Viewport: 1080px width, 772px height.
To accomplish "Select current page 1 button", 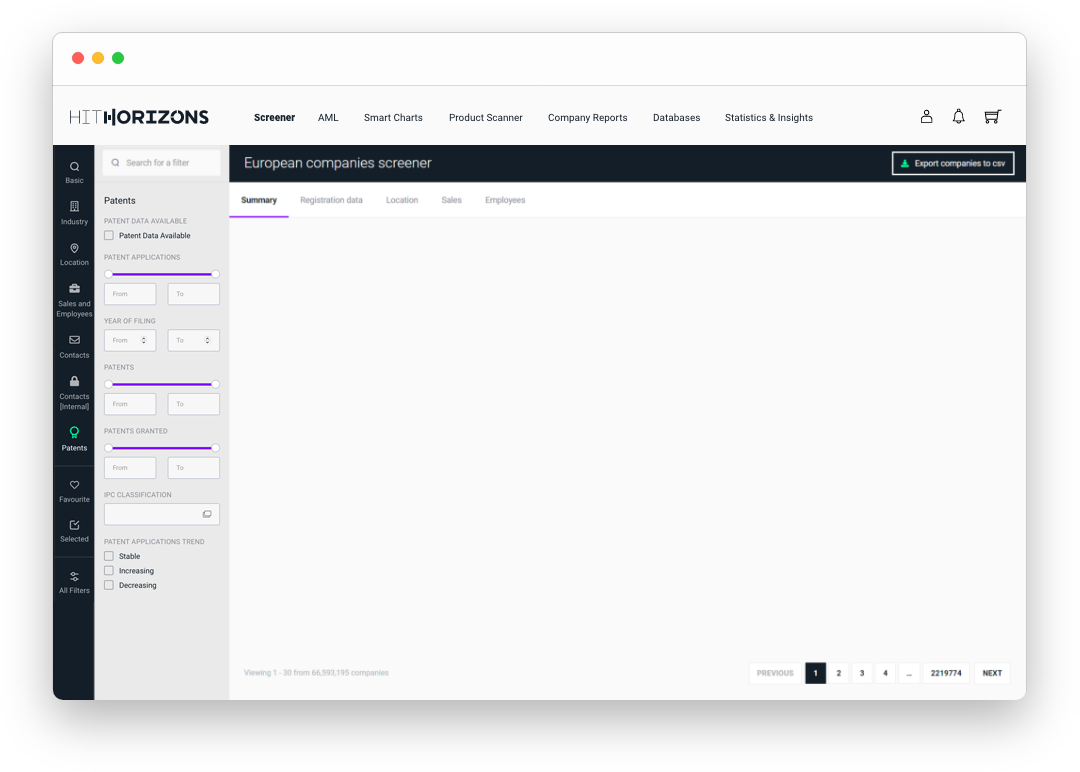I will click(x=816, y=674).
